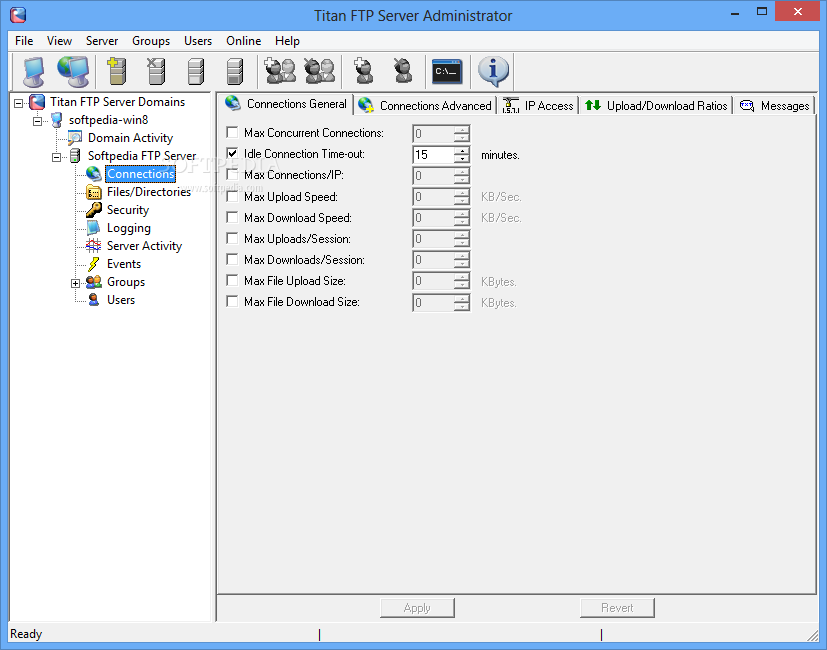This screenshot has height=650, width=827.
Task: Click the Domain Activity magnifier icon
Action: point(75,138)
